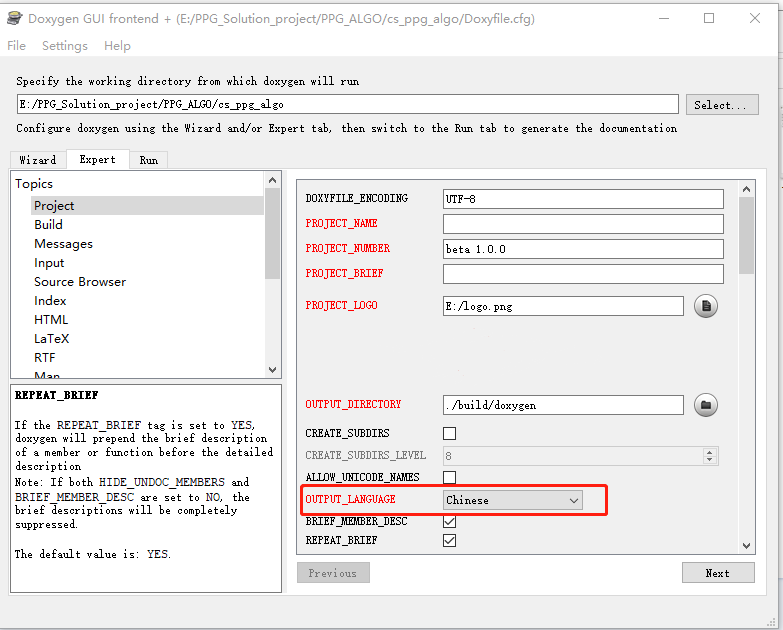Click the working directory path field
Image resolution: width=783 pixels, height=630 pixels.
pyautogui.click(x=348, y=104)
